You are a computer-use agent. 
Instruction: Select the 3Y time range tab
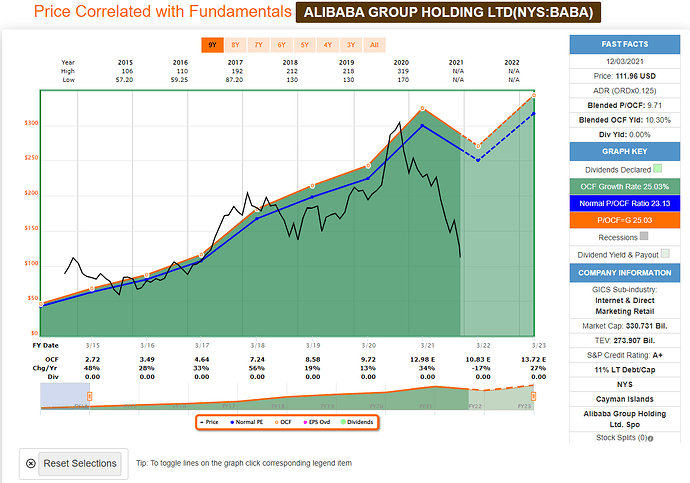(x=351, y=45)
